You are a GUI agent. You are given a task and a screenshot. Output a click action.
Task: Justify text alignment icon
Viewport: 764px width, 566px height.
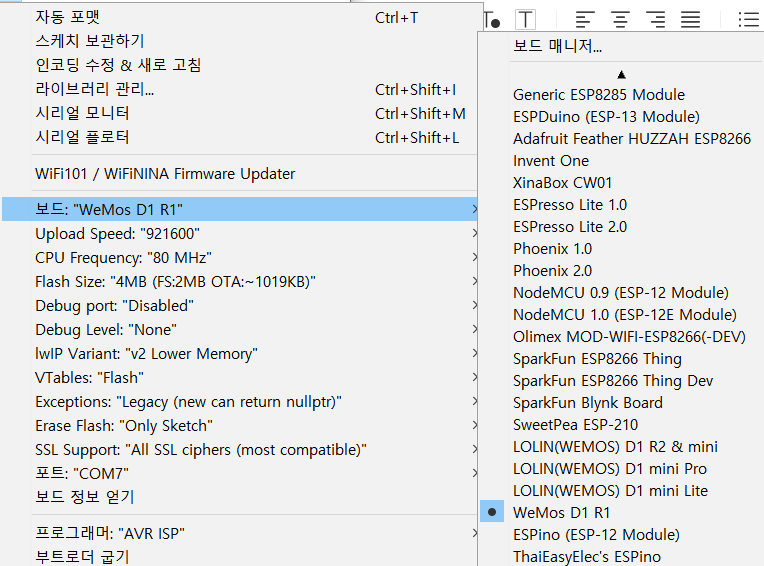[690, 19]
